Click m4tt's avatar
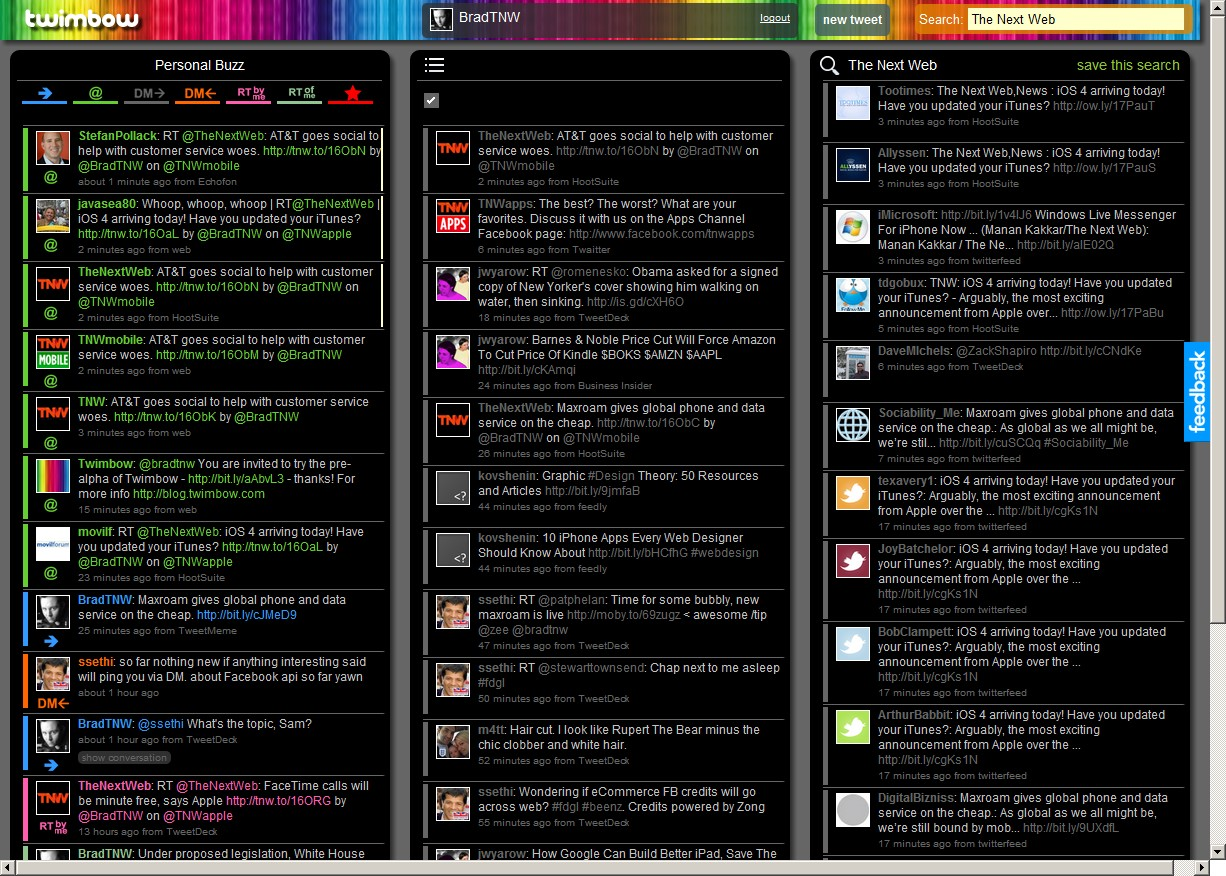1226x876 pixels. pyautogui.click(x=453, y=741)
